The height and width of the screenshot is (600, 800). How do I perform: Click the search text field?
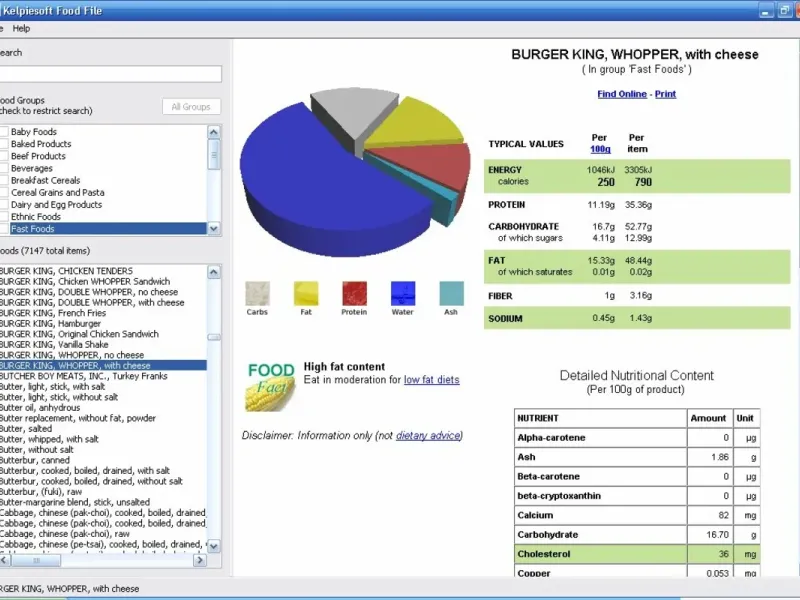(110, 74)
